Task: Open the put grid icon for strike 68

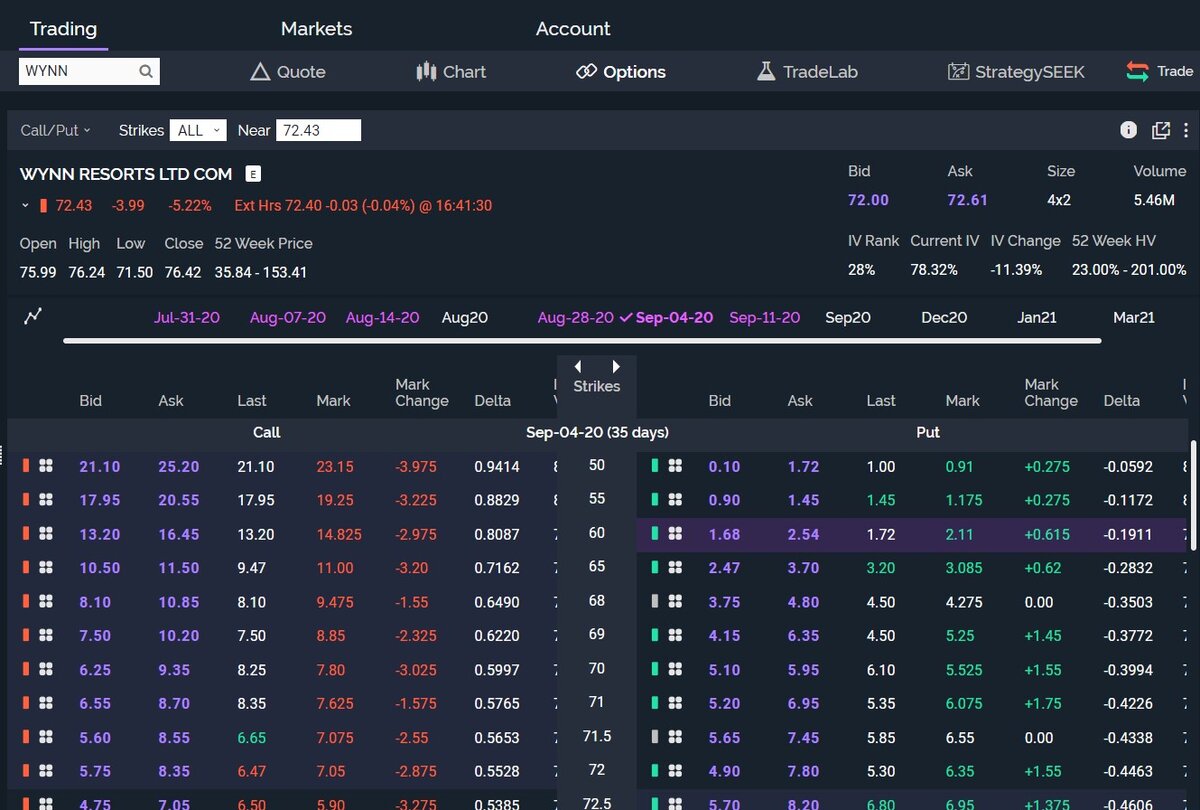Action: pos(675,602)
